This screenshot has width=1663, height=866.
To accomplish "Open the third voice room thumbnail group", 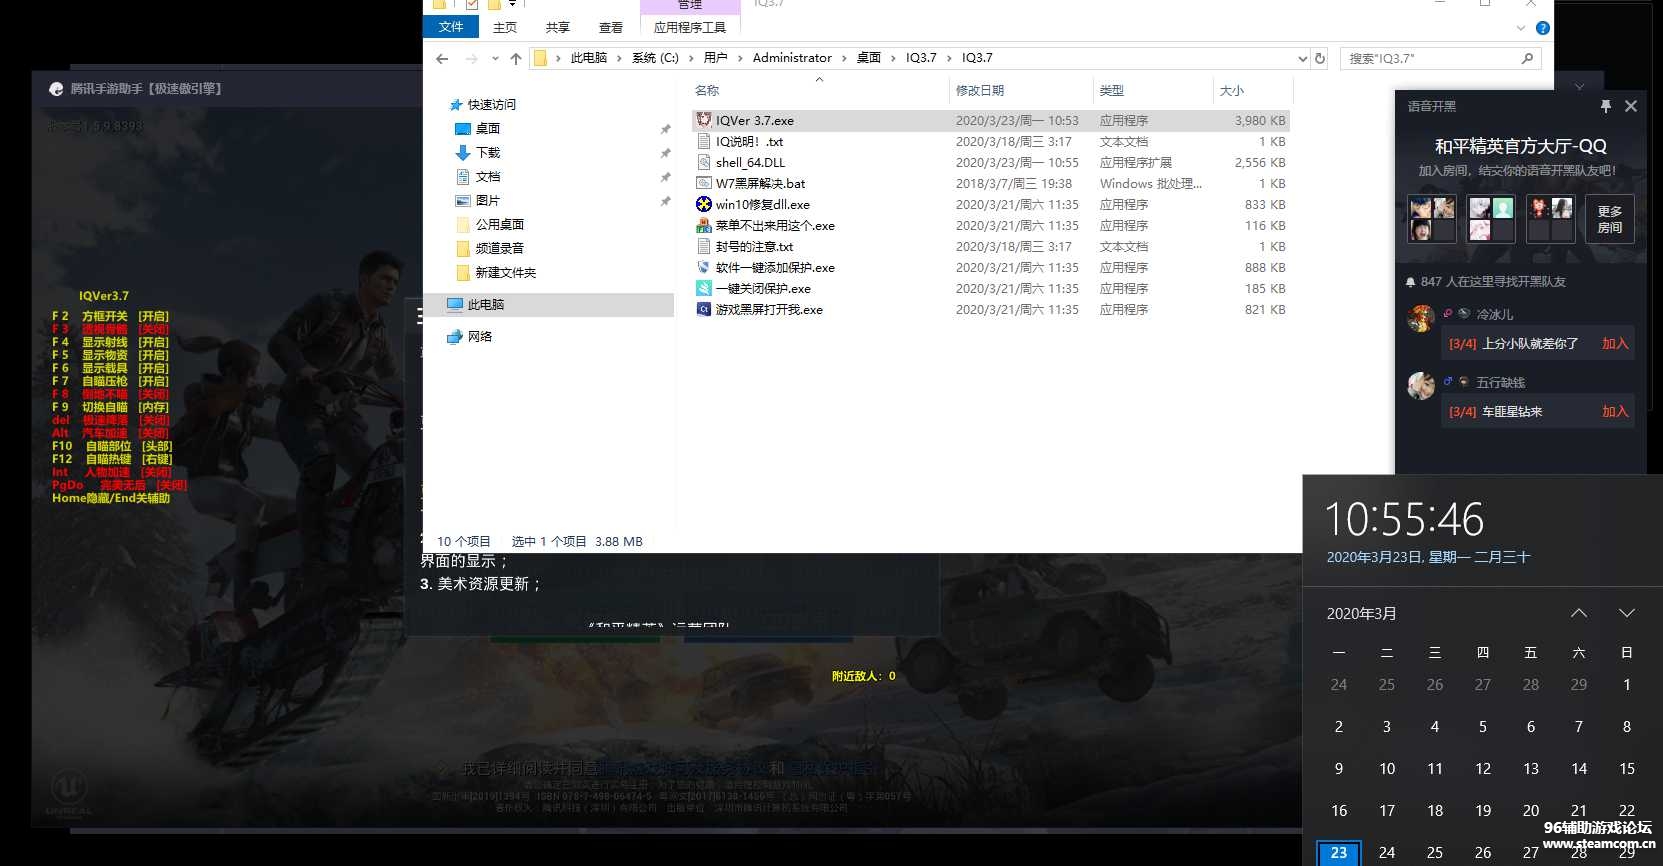I will point(1550,218).
